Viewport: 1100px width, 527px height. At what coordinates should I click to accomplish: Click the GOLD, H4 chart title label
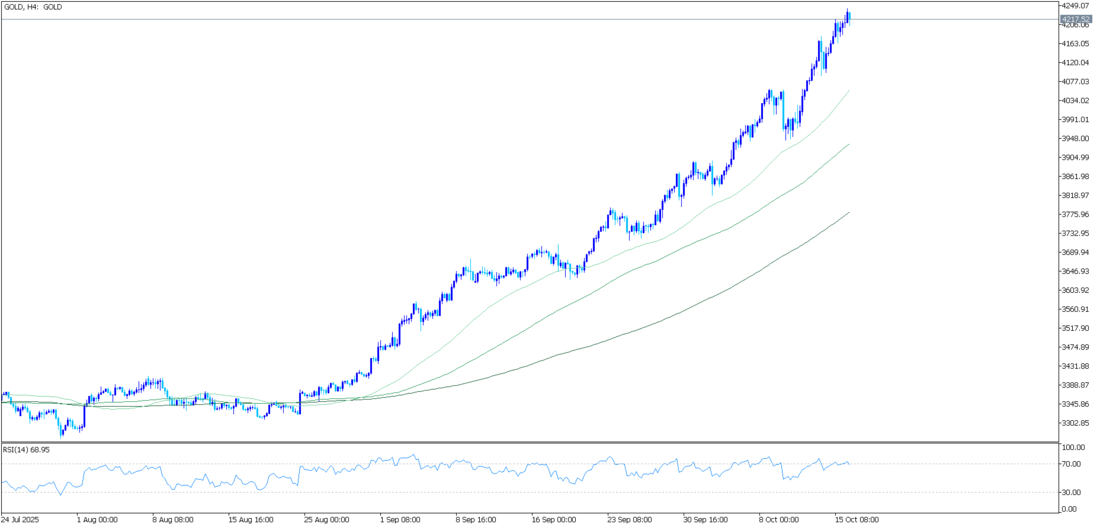tap(34, 7)
